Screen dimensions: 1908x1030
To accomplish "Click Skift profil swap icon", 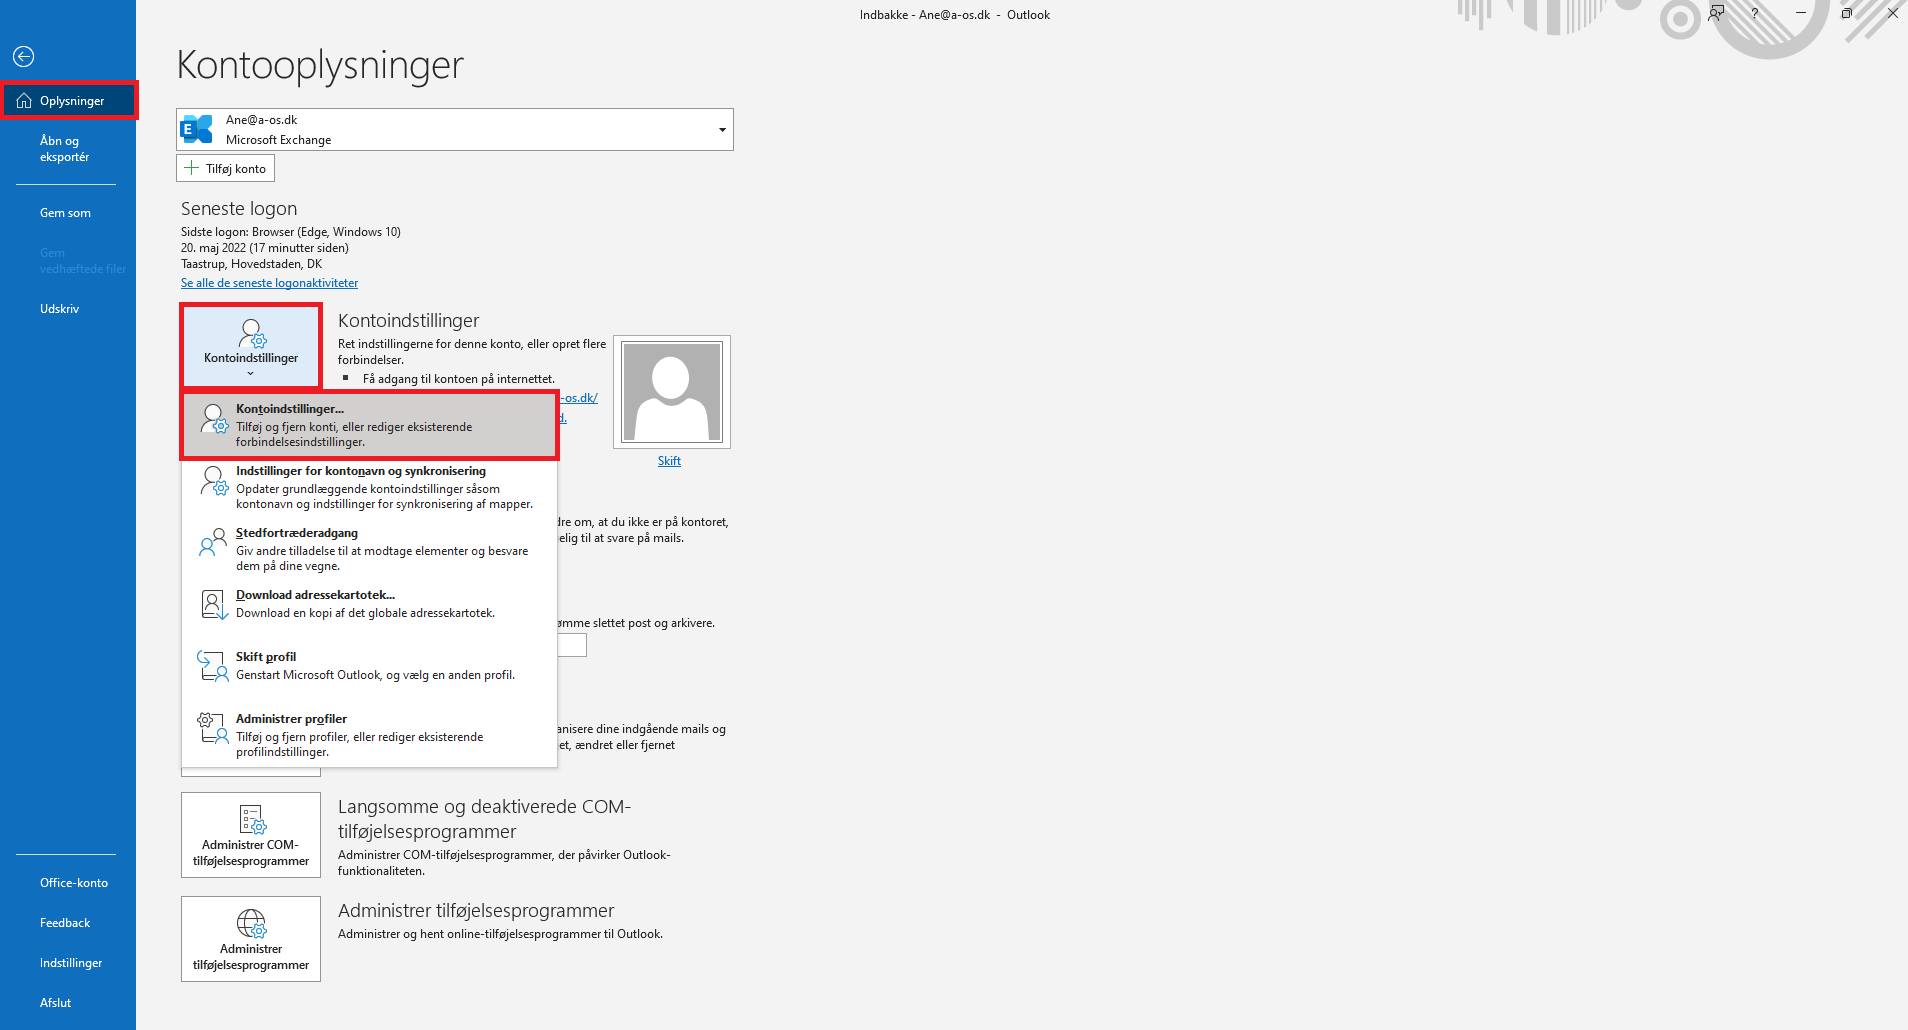I will tap(213, 666).
